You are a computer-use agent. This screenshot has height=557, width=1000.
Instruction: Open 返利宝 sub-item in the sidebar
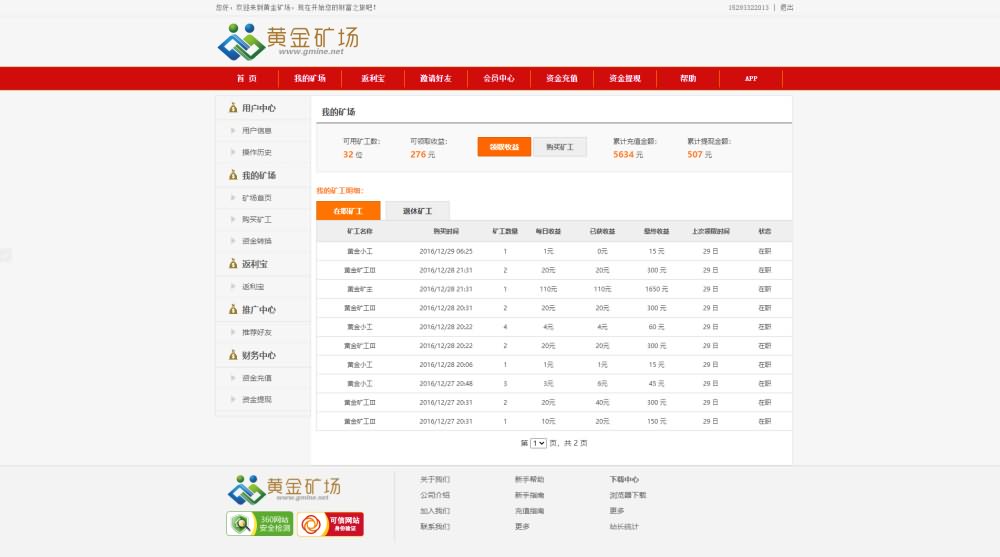253,286
